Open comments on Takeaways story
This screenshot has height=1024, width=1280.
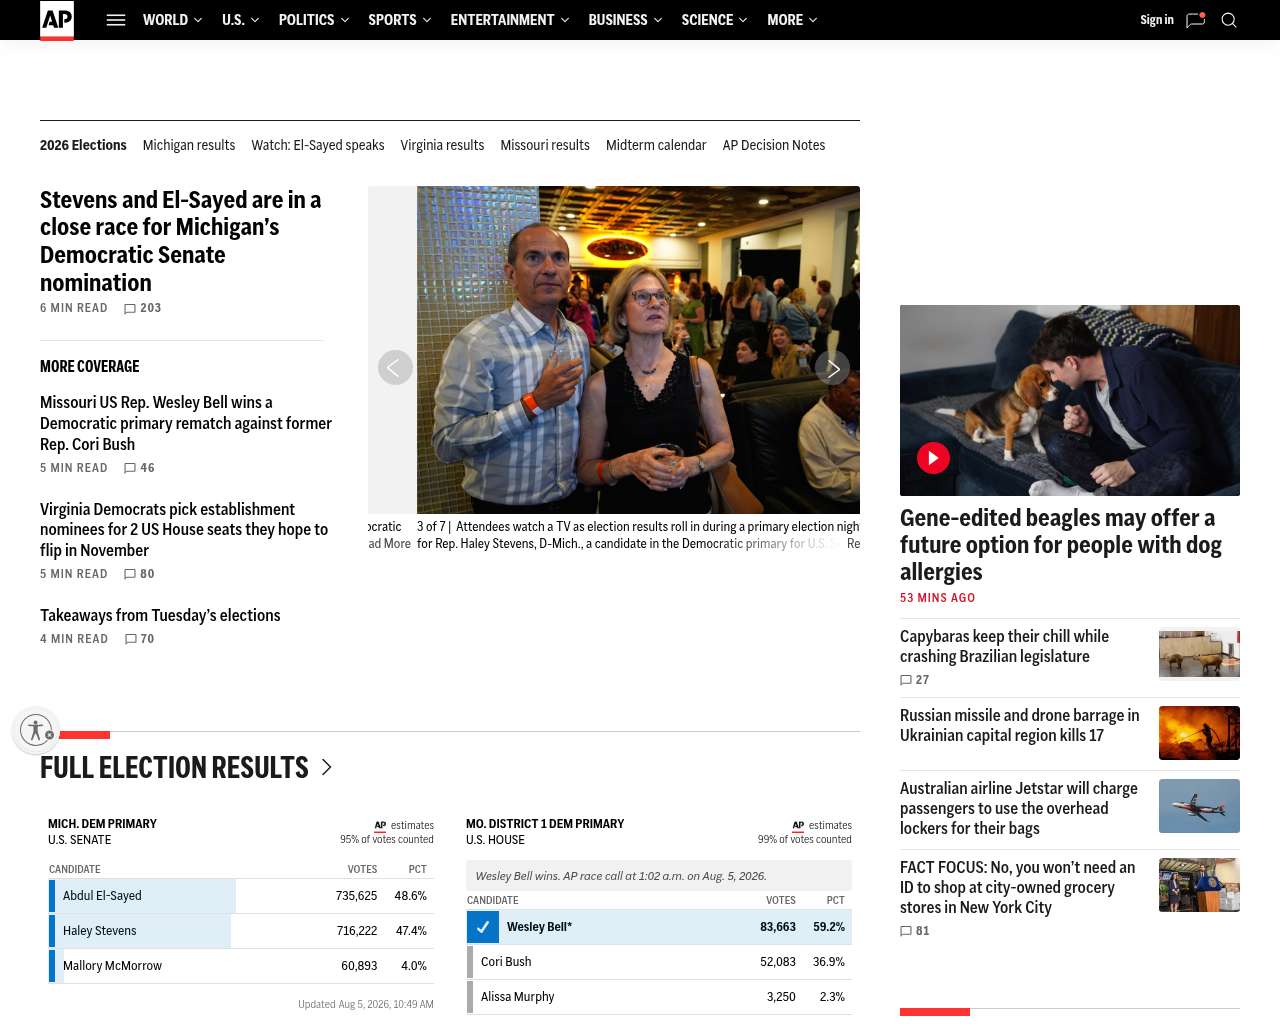139,639
